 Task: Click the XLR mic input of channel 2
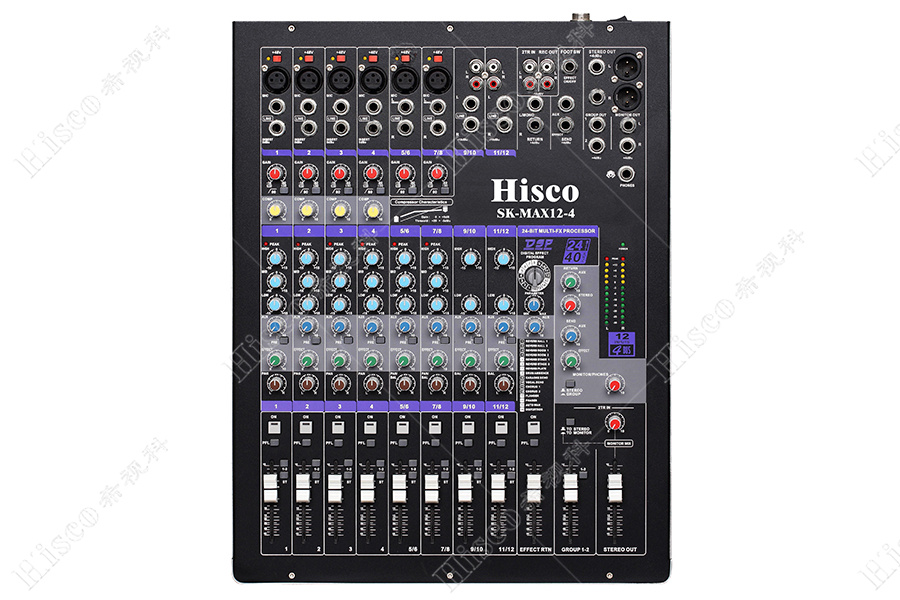point(305,76)
